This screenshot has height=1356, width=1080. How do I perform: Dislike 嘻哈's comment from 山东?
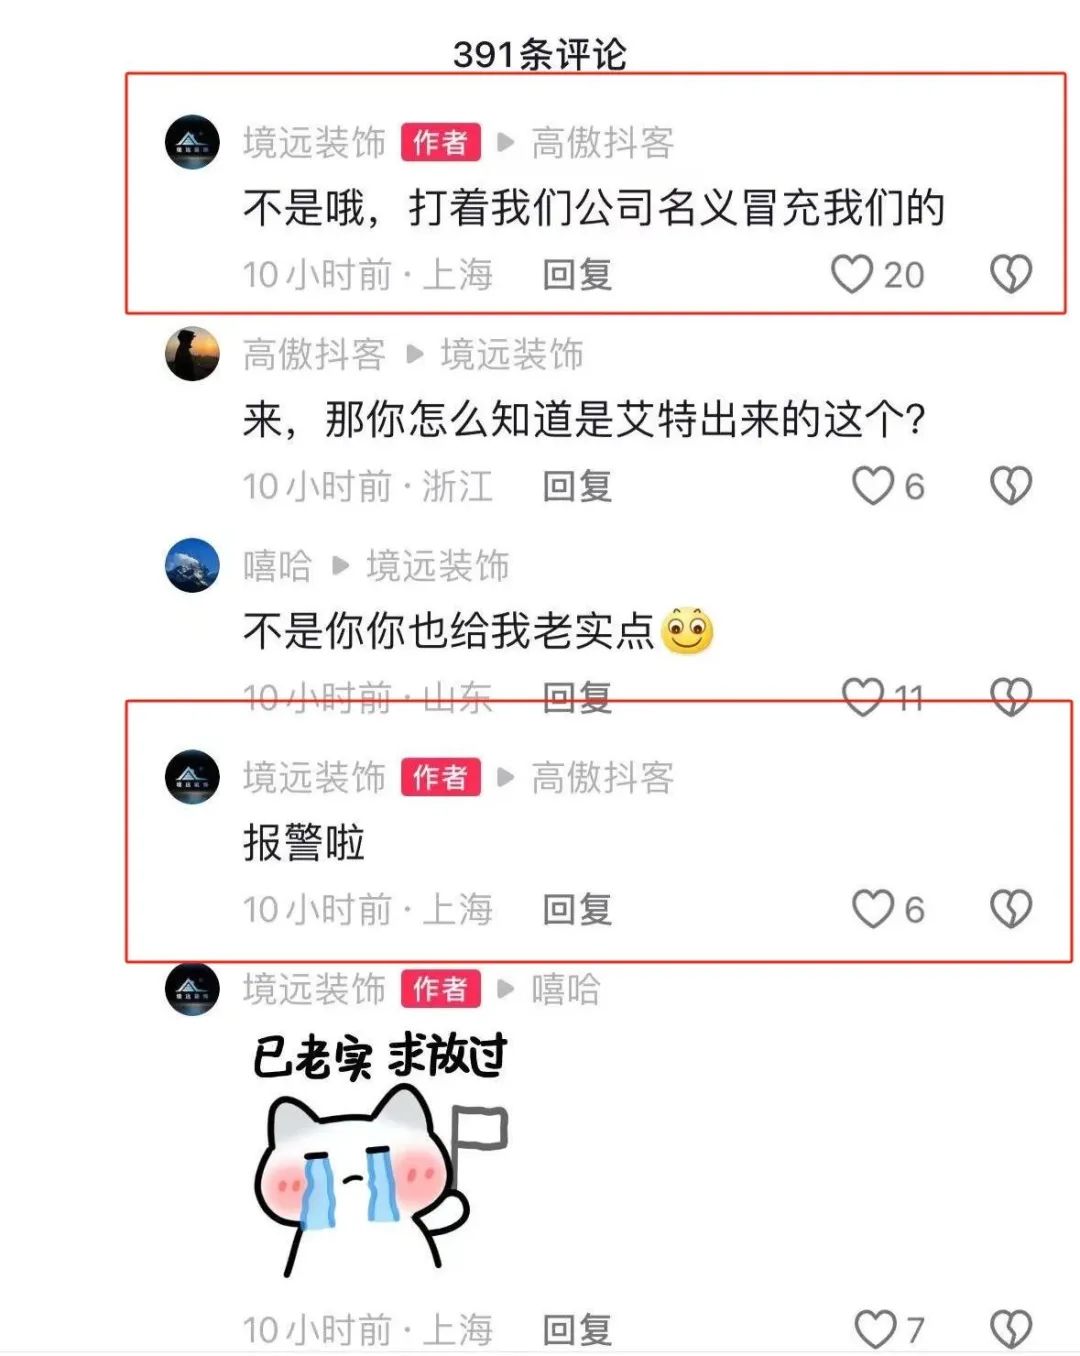1010,697
